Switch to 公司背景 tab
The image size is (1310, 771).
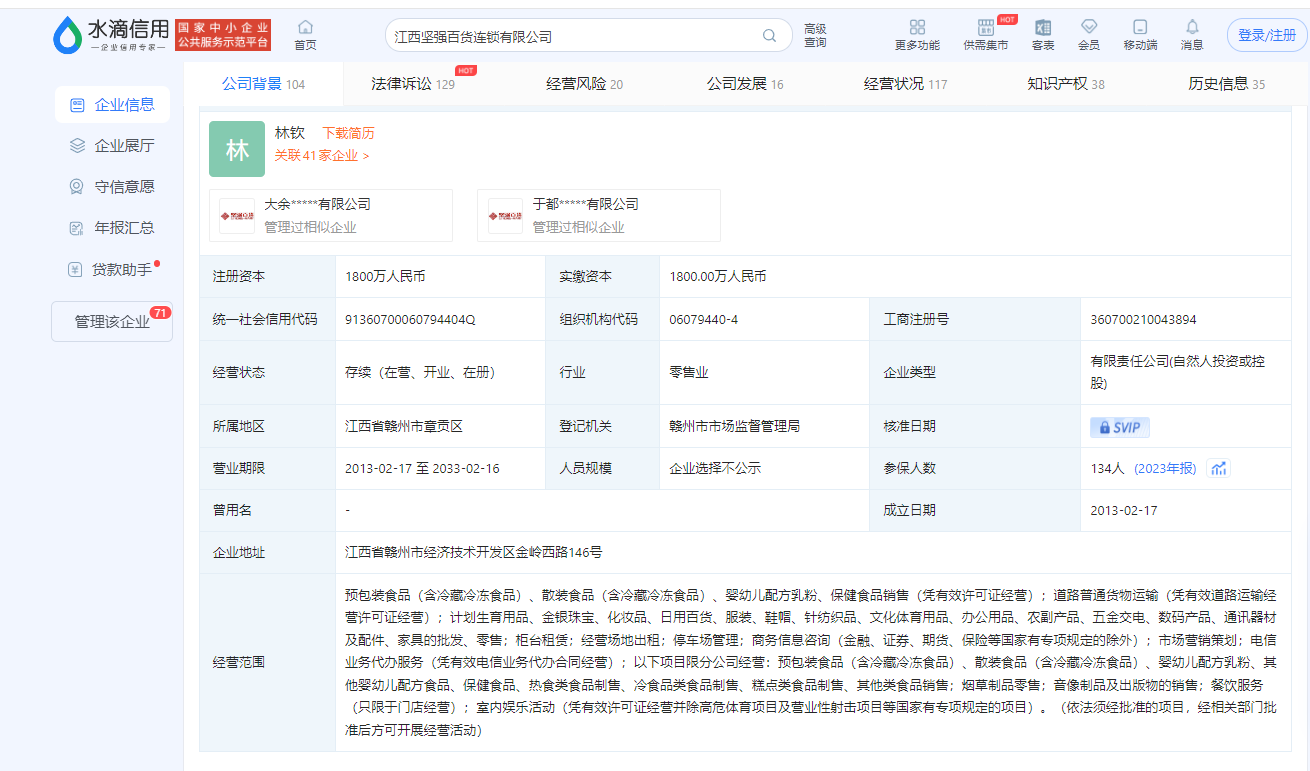click(x=263, y=84)
